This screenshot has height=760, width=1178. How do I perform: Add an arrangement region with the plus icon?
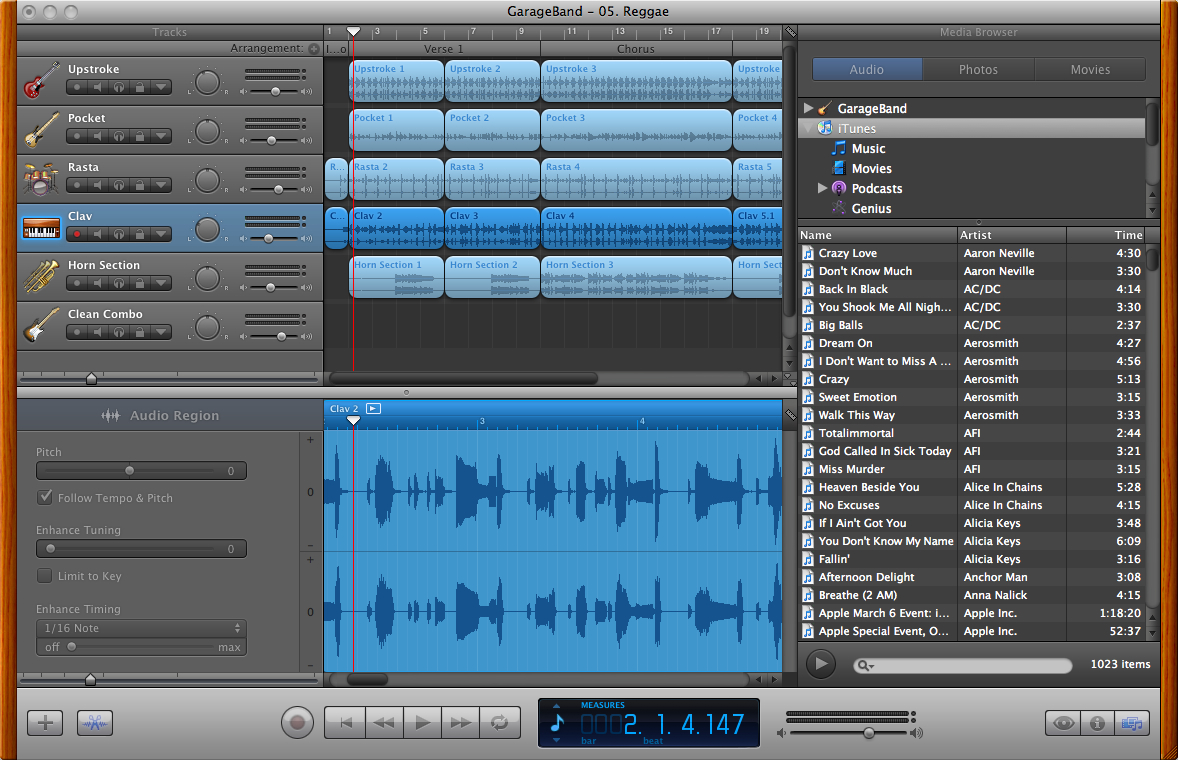click(x=313, y=48)
